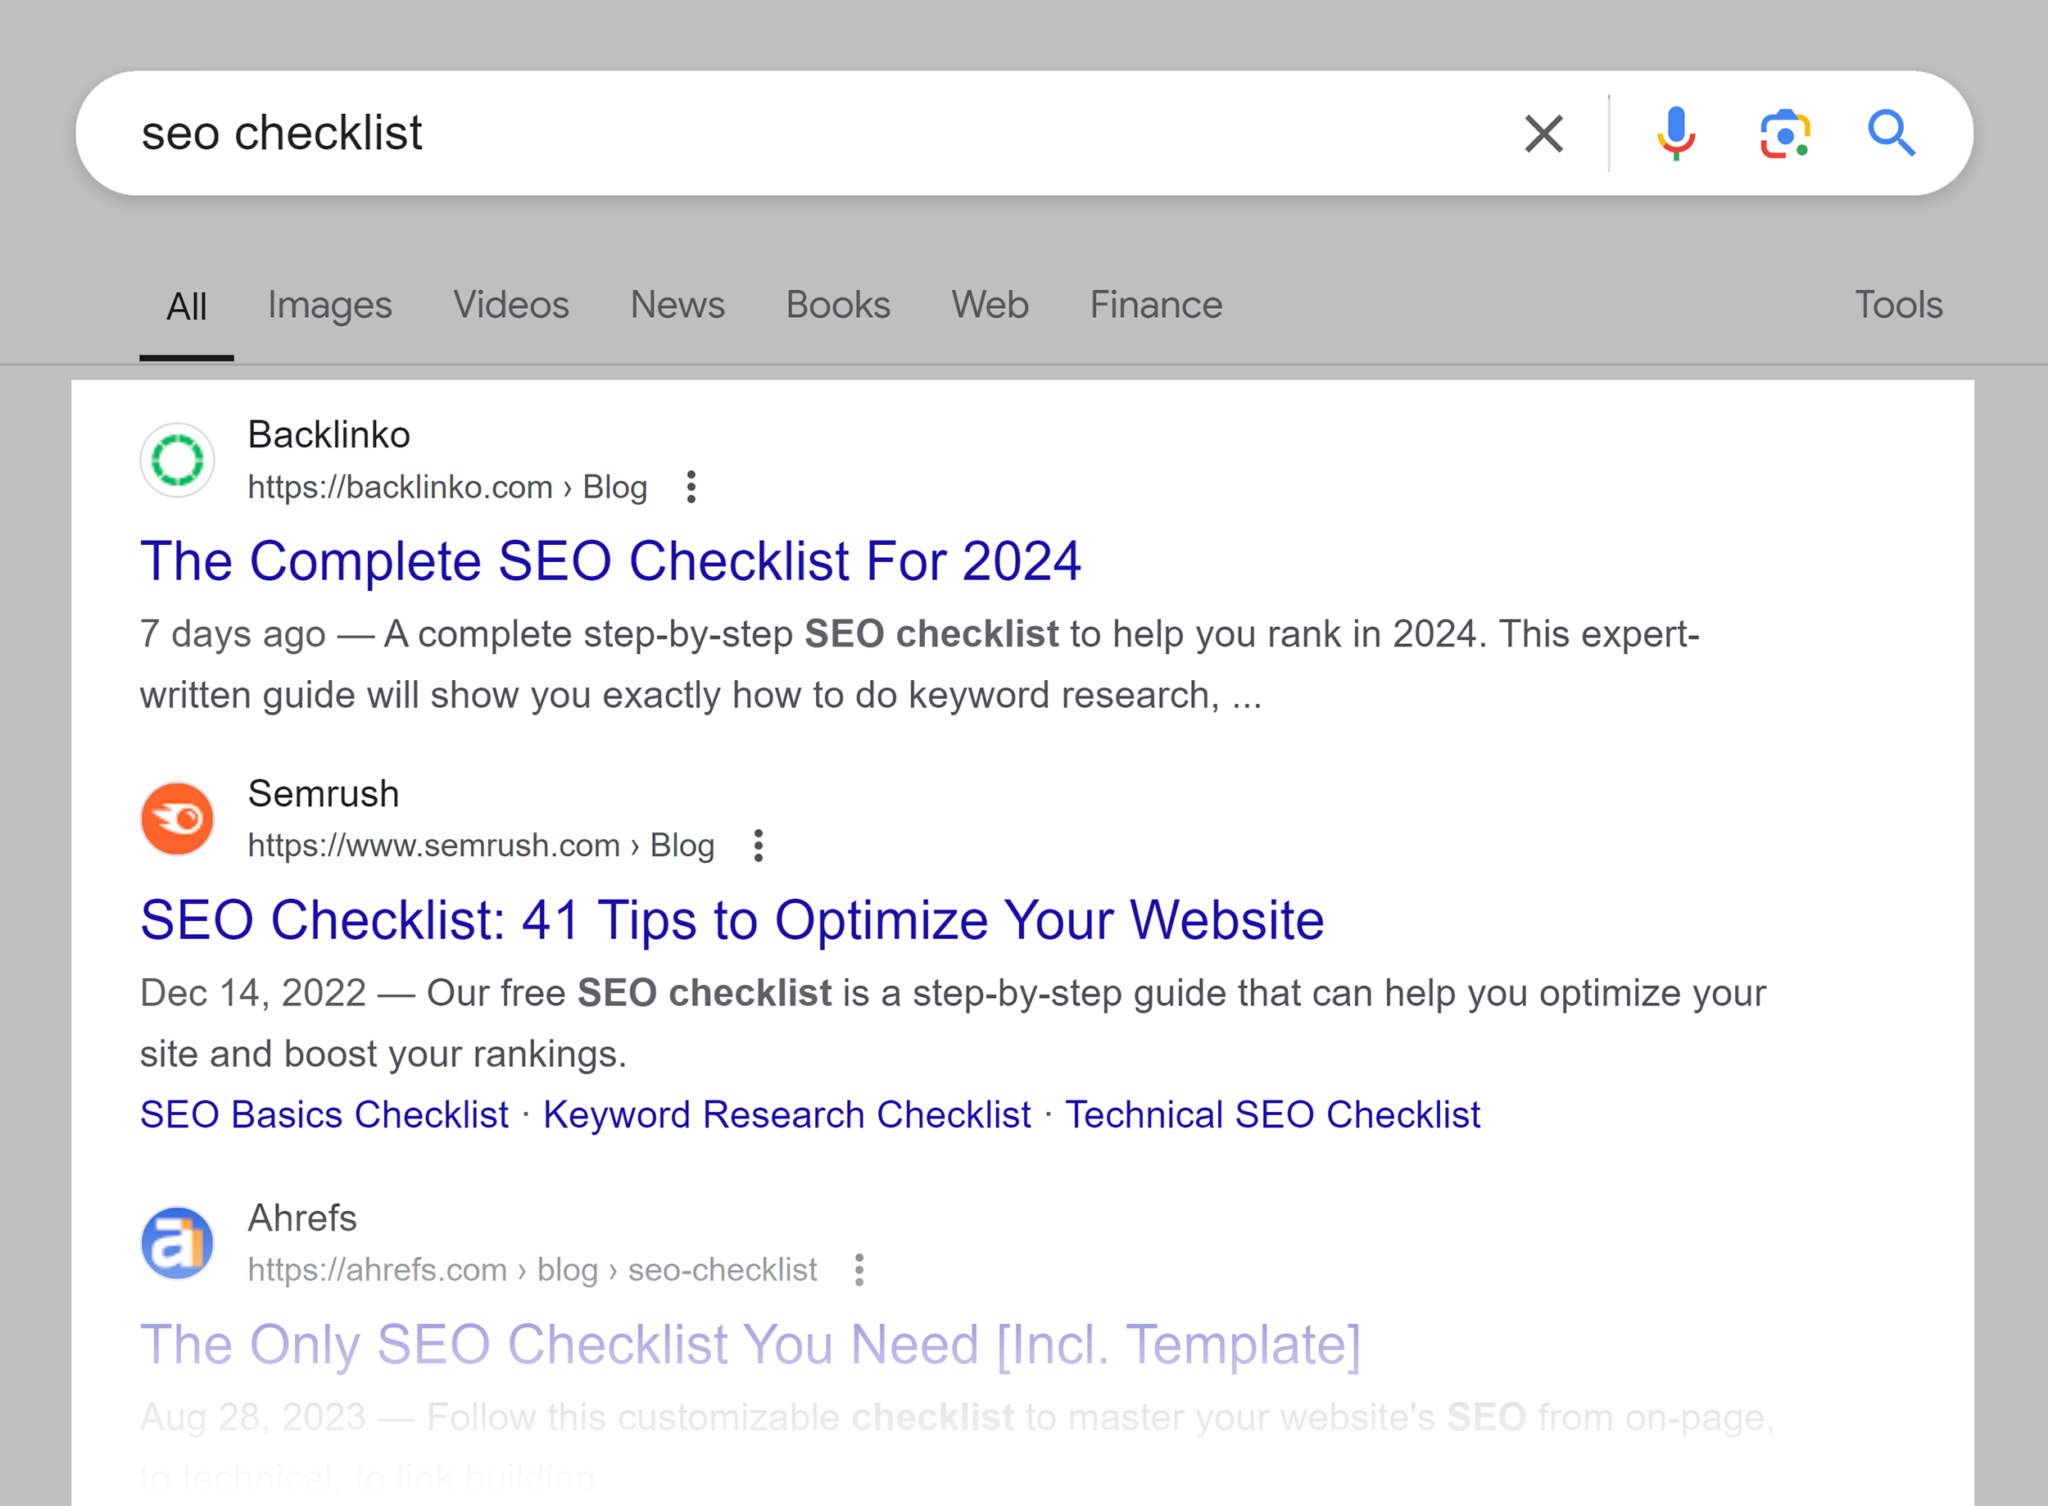Toggle the Web filter tab

click(989, 302)
